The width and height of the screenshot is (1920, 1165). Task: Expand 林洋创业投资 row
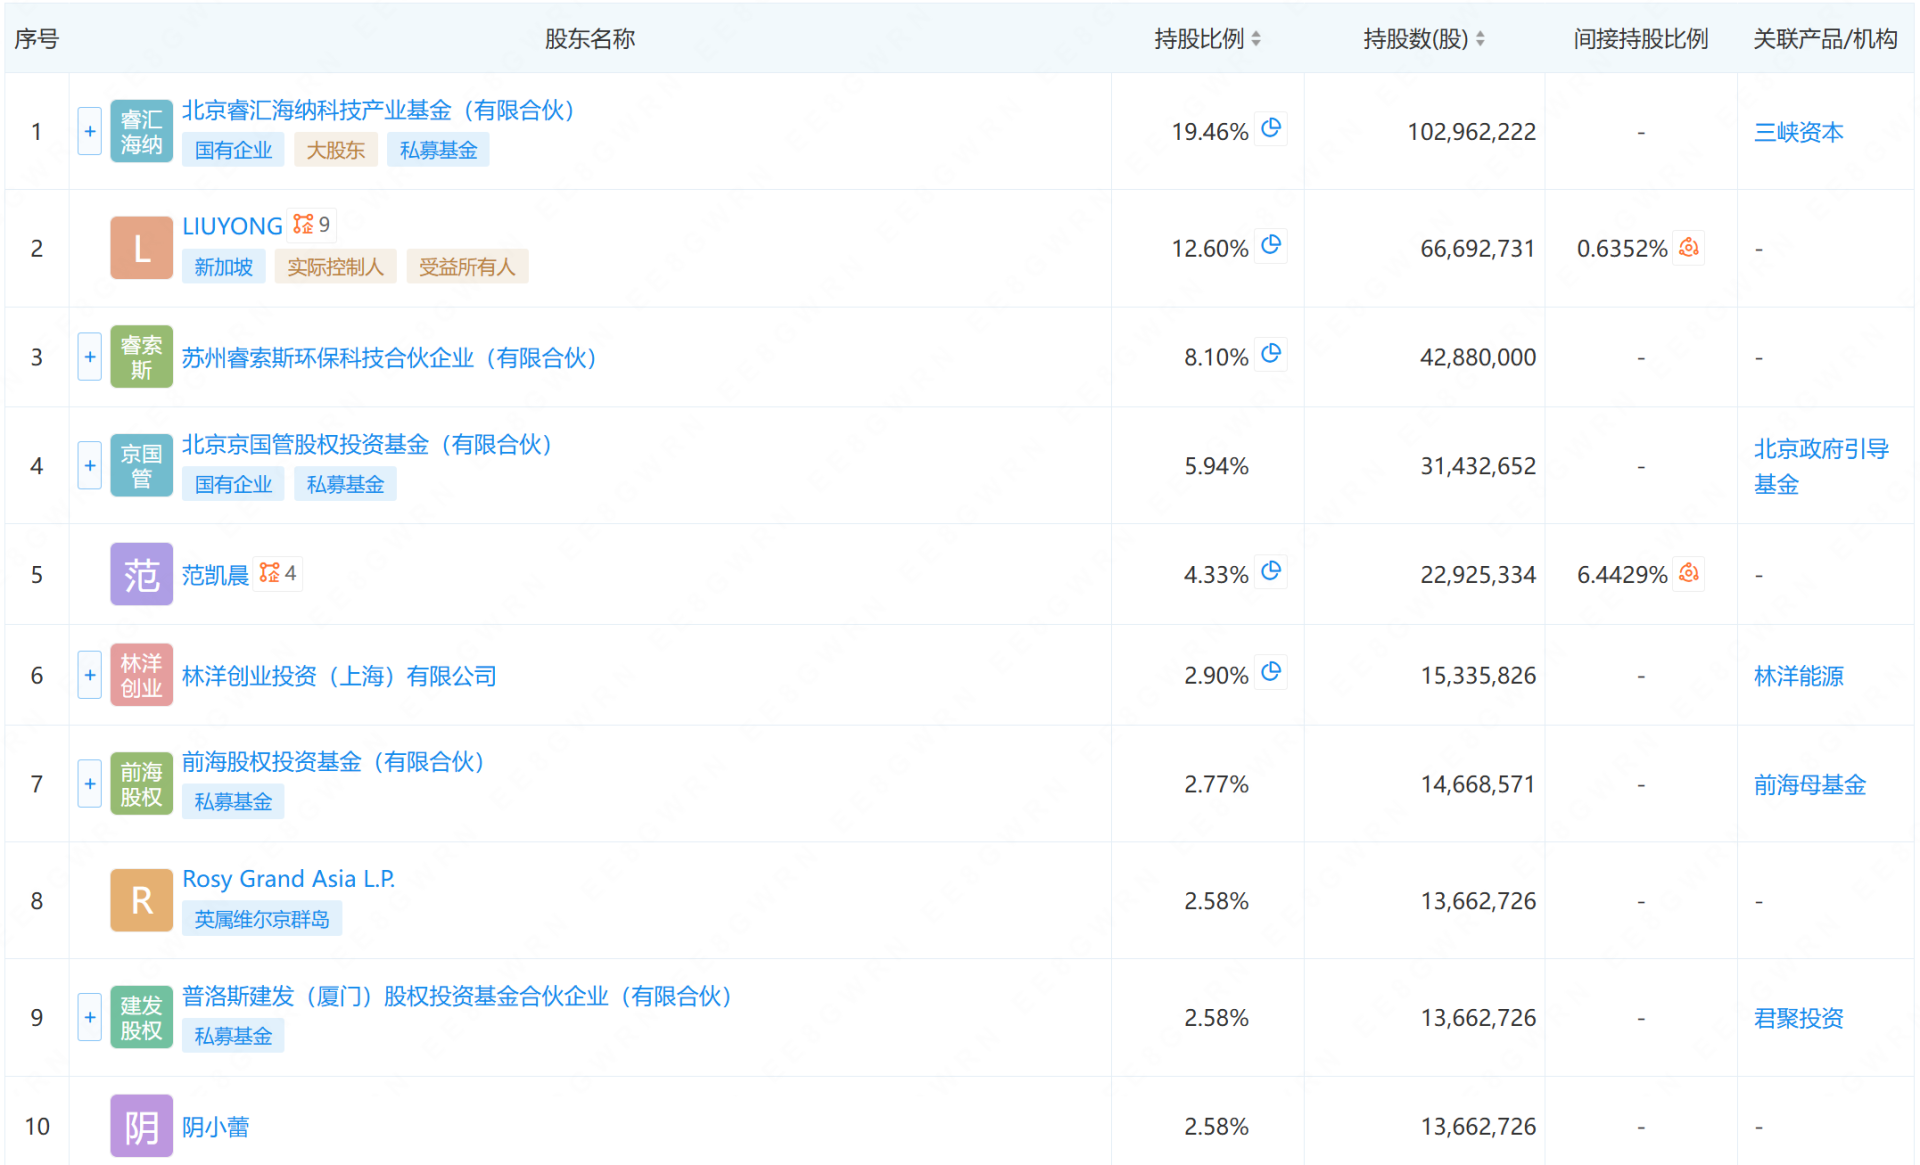[90, 675]
